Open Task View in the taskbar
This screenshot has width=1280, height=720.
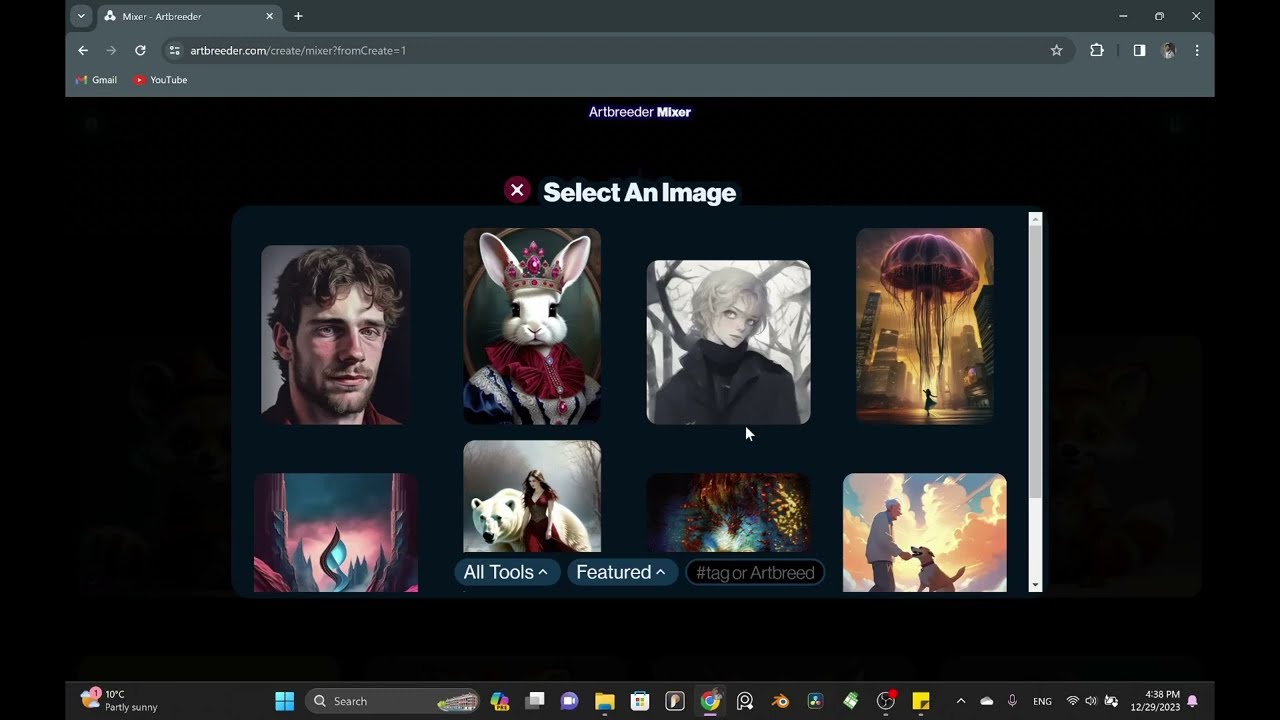point(535,701)
